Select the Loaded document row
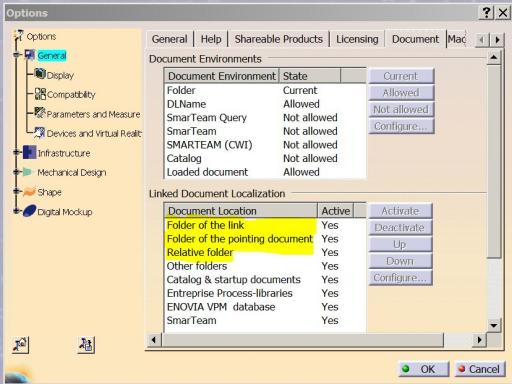This screenshot has width=512, height=384. (265, 172)
